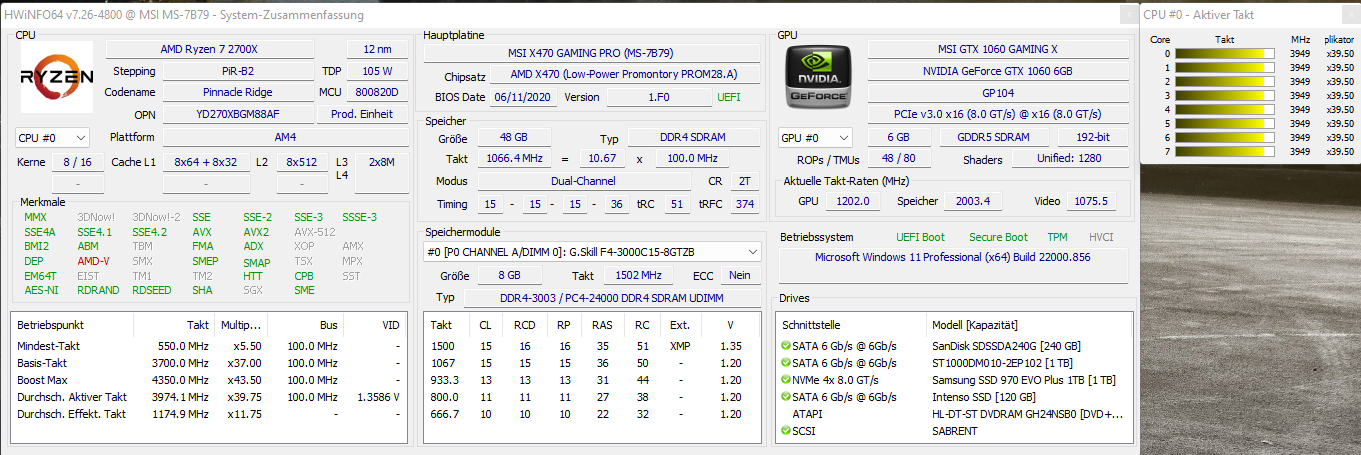Select the MSI GTX 1060 GAMING X field
The image size is (1361, 455).
997,49
